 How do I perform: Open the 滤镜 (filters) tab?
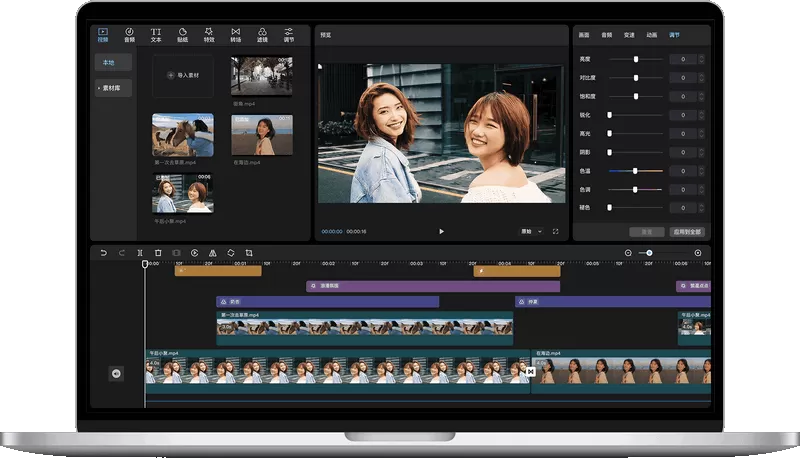coord(262,35)
